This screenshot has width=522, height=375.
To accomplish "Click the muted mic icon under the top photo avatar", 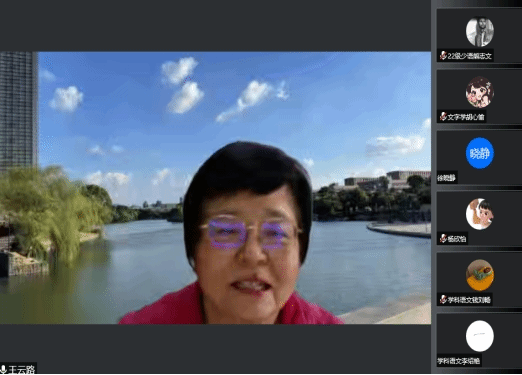I will (x=443, y=56).
